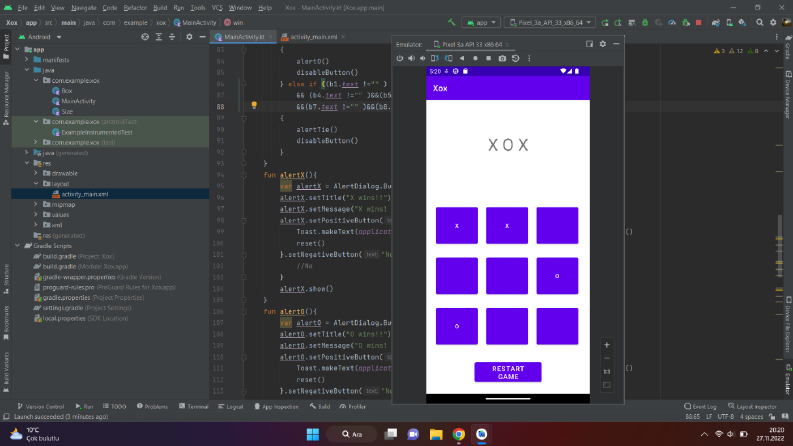Click Select Opened File target icon in Project panel
793x446 pixels.
pos(145,37)
